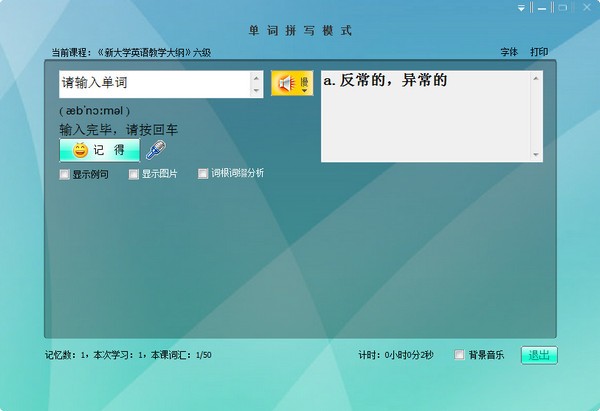Click the definition panel scroll up arrow
The height and width of the screenshot is (411, 600).
pyautogui.click(x=536, y=78)
